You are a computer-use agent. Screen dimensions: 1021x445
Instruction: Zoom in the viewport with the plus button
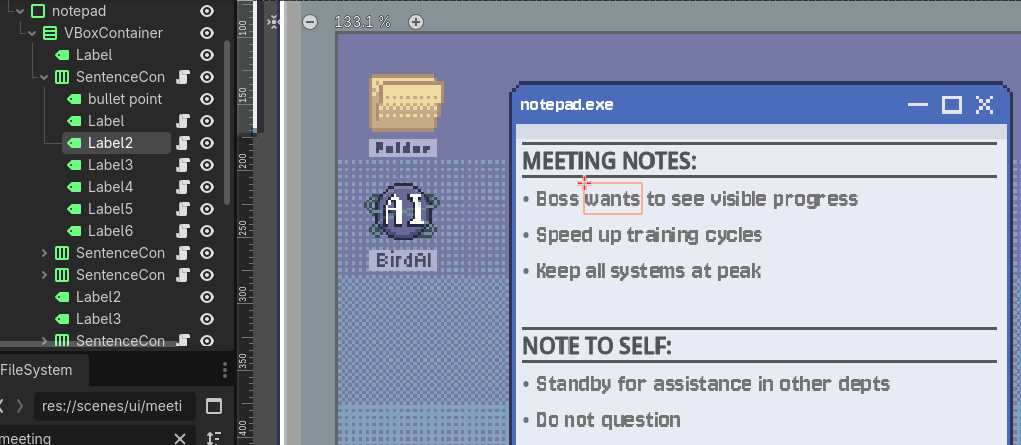pyautogui.click(x=415, y=22)
